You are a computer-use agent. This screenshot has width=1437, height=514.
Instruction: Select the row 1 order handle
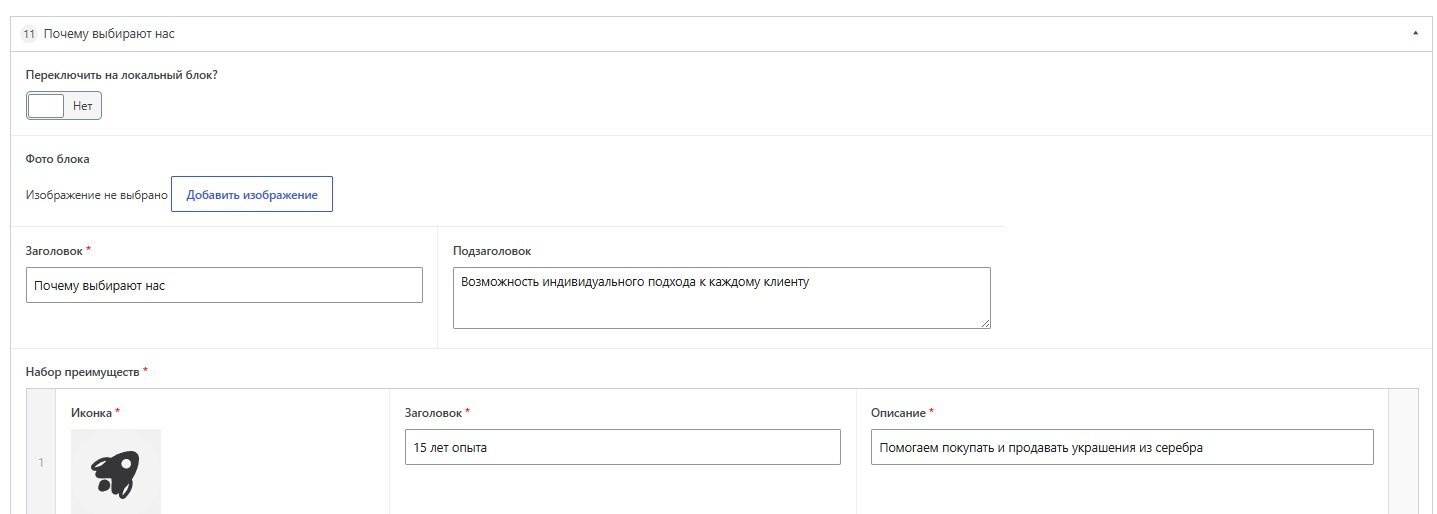[41, 462]
